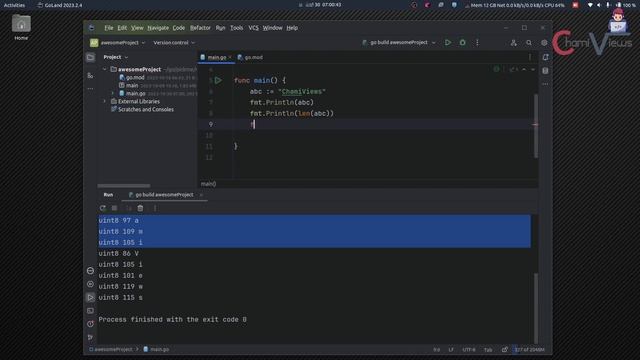640x360 pixels.
Task: Open the Refactor menu
Action: [200, 28]
